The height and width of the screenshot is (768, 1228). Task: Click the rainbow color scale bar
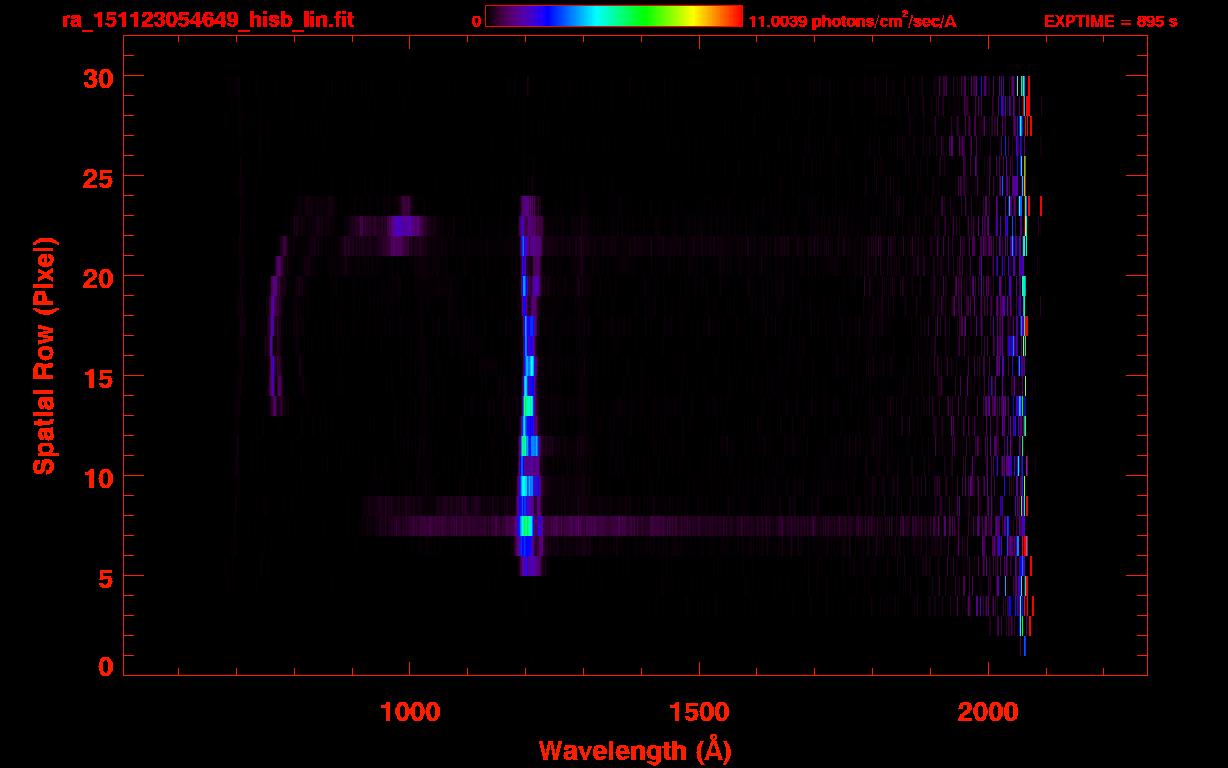(x=614, y=16)
